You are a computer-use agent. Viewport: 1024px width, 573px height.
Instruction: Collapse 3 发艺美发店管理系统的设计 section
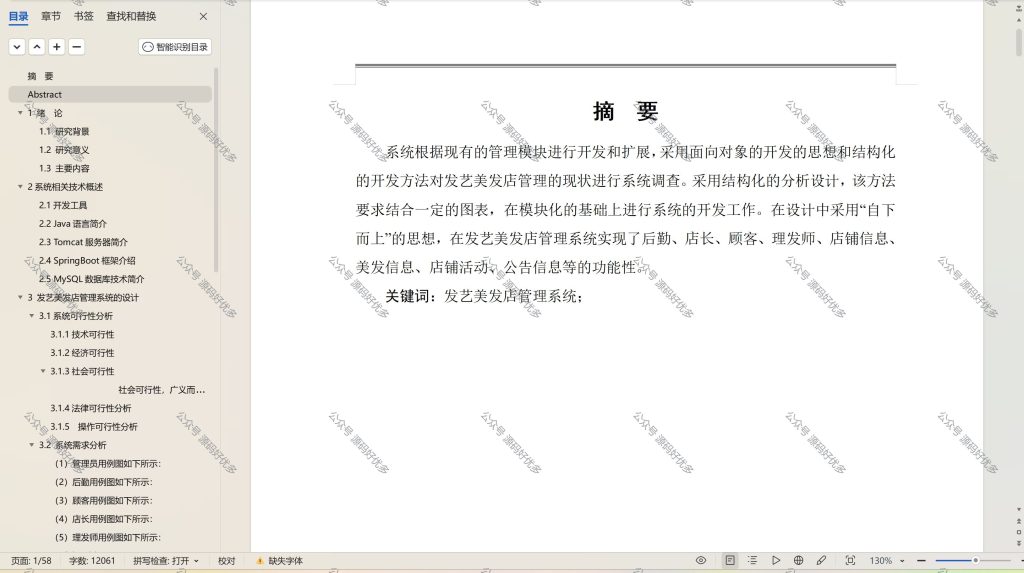coord(20,297)
